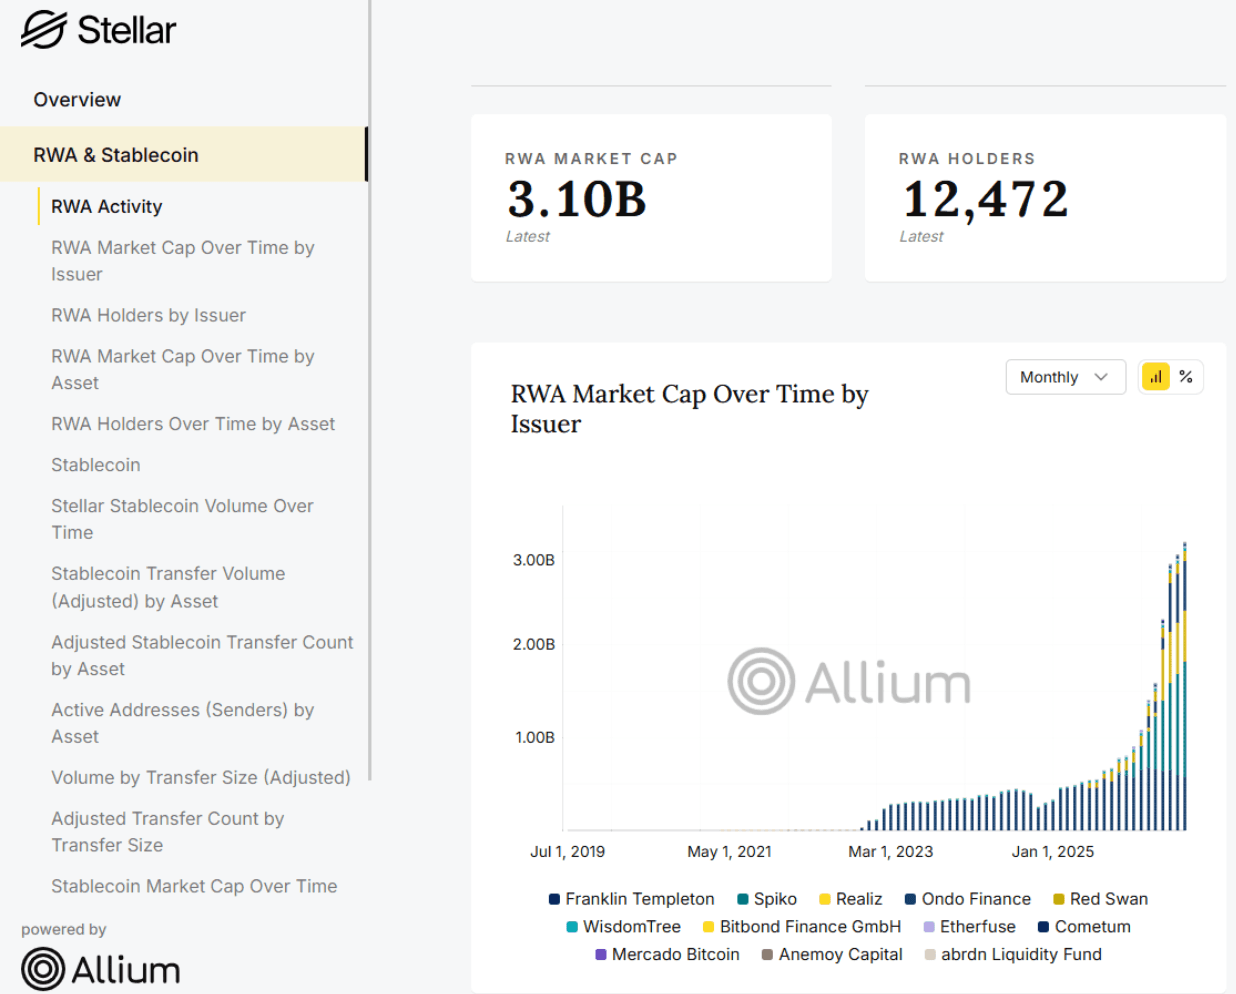
Task: Click the 2.00B y-axis label
Action: point(534,644)
